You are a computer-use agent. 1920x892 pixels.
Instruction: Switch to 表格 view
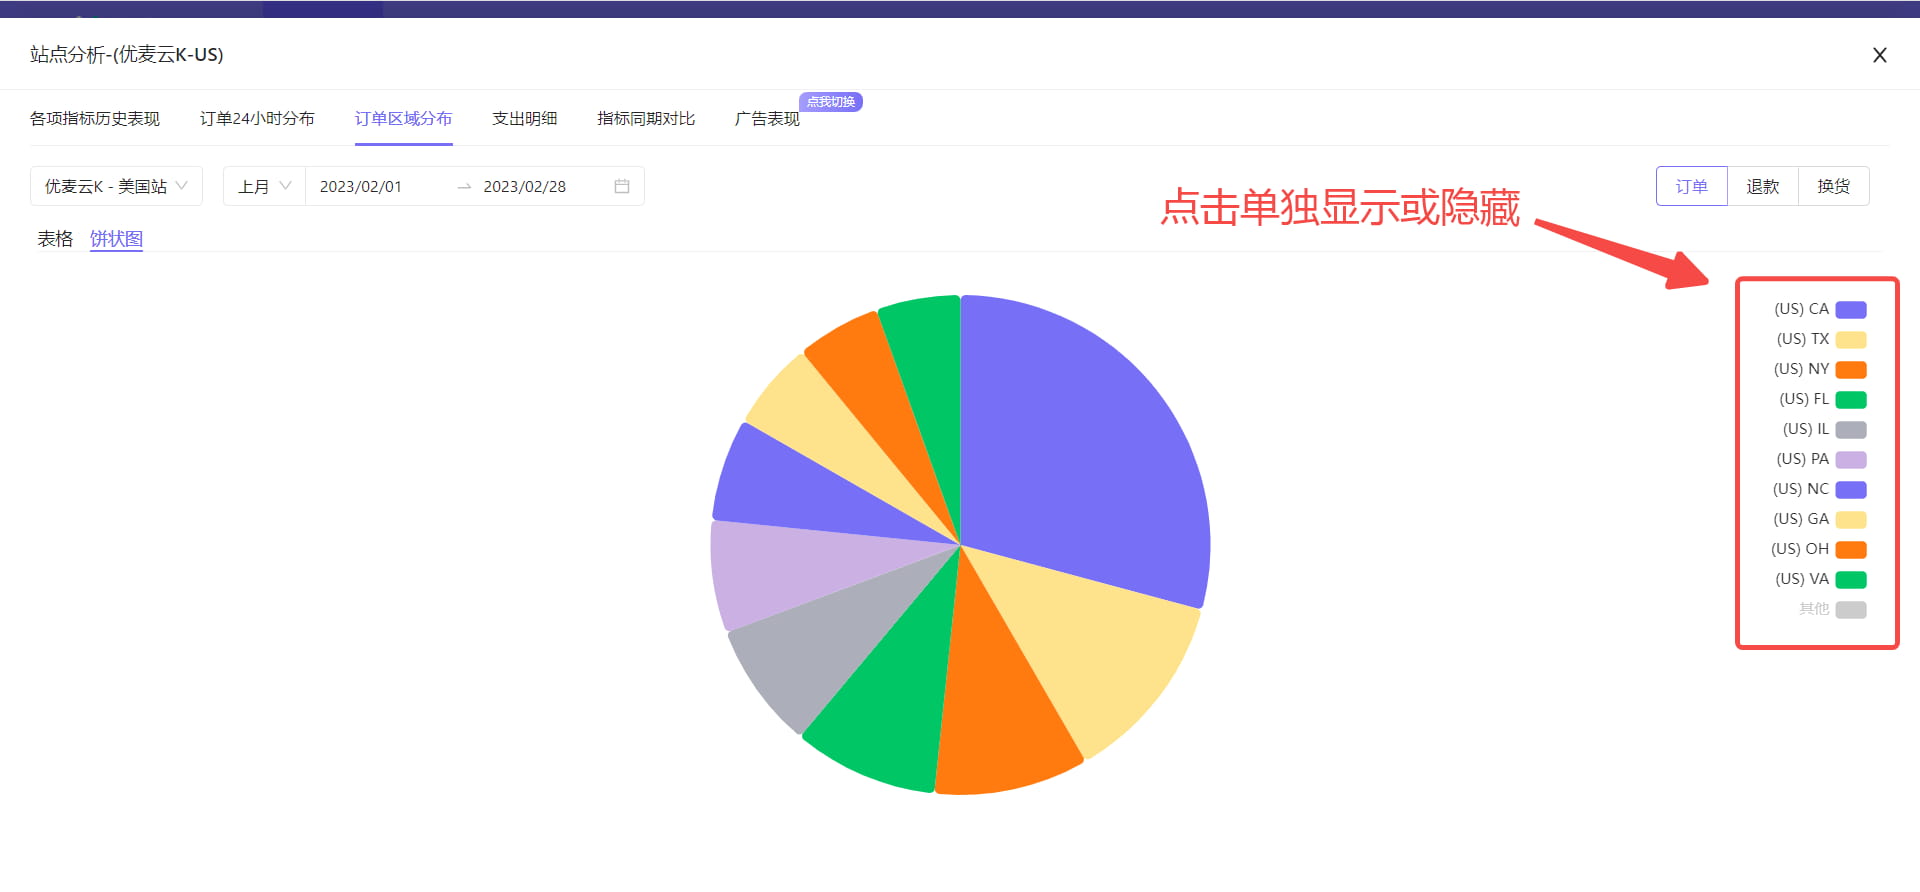click(x=55, y=239)
